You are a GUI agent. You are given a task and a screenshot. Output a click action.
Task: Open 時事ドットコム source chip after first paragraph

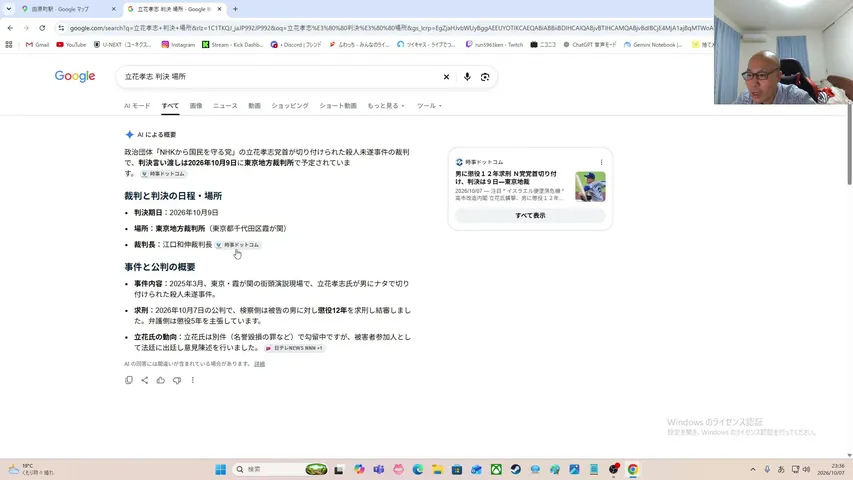click(x=164, y=174)
